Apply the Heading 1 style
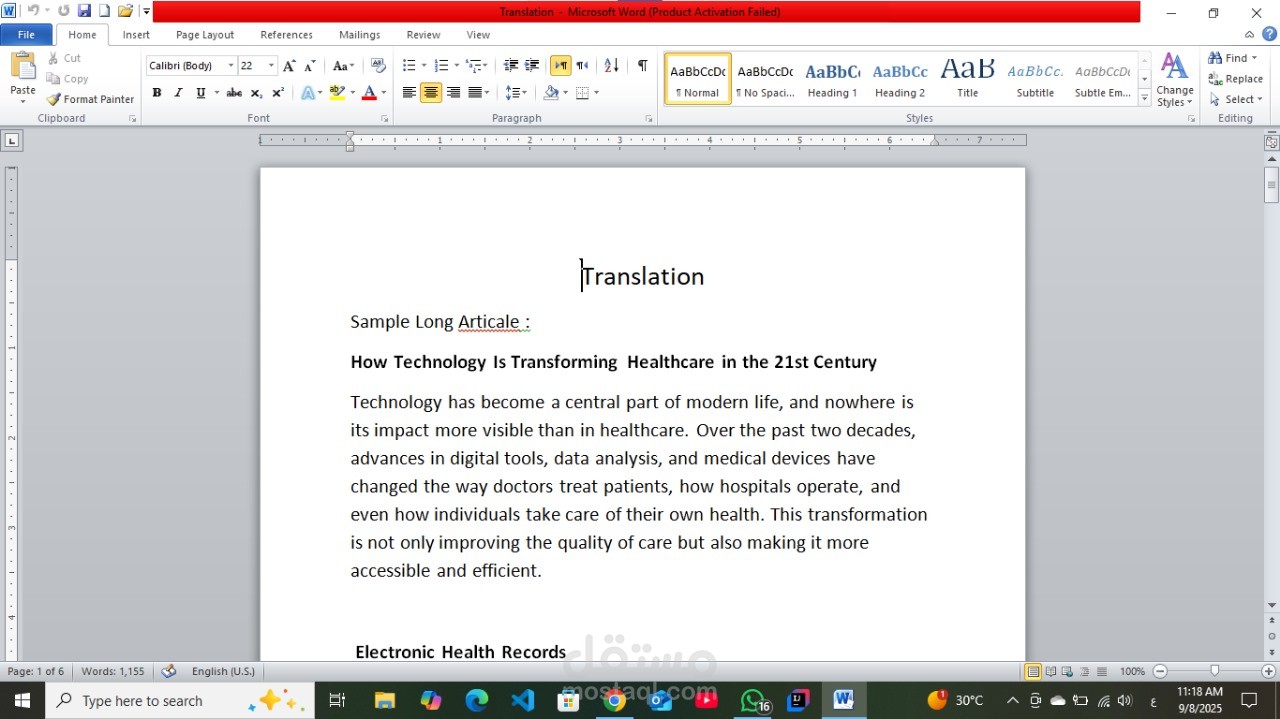The height and width of the screenshot is (719, 1280). 832,79
